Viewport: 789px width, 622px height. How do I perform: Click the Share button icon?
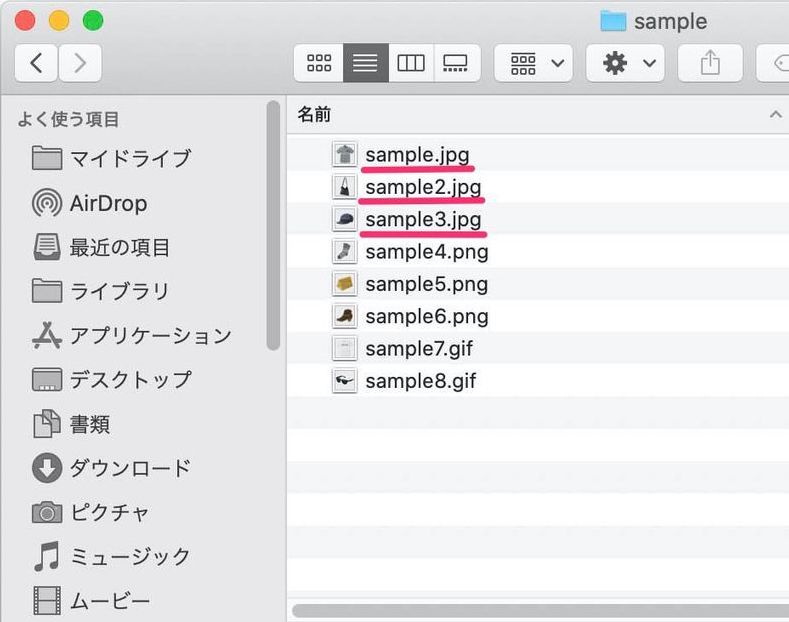tap(710, 63)
